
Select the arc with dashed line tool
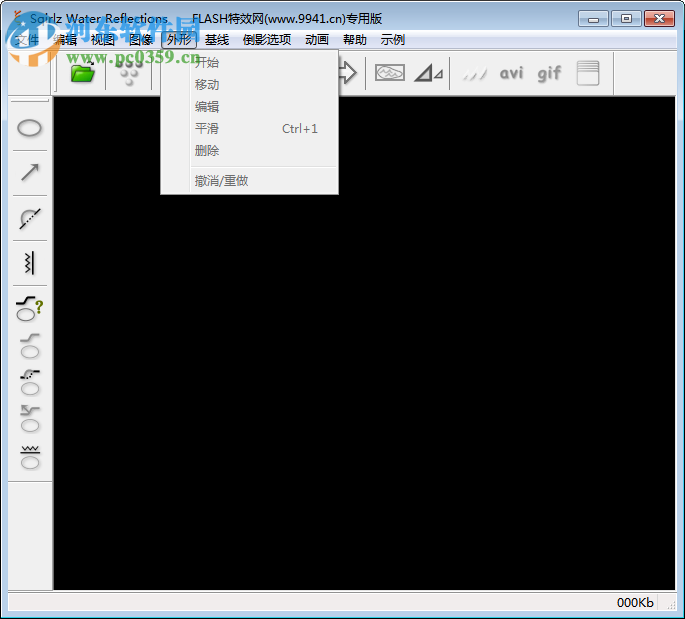point(30,218)
